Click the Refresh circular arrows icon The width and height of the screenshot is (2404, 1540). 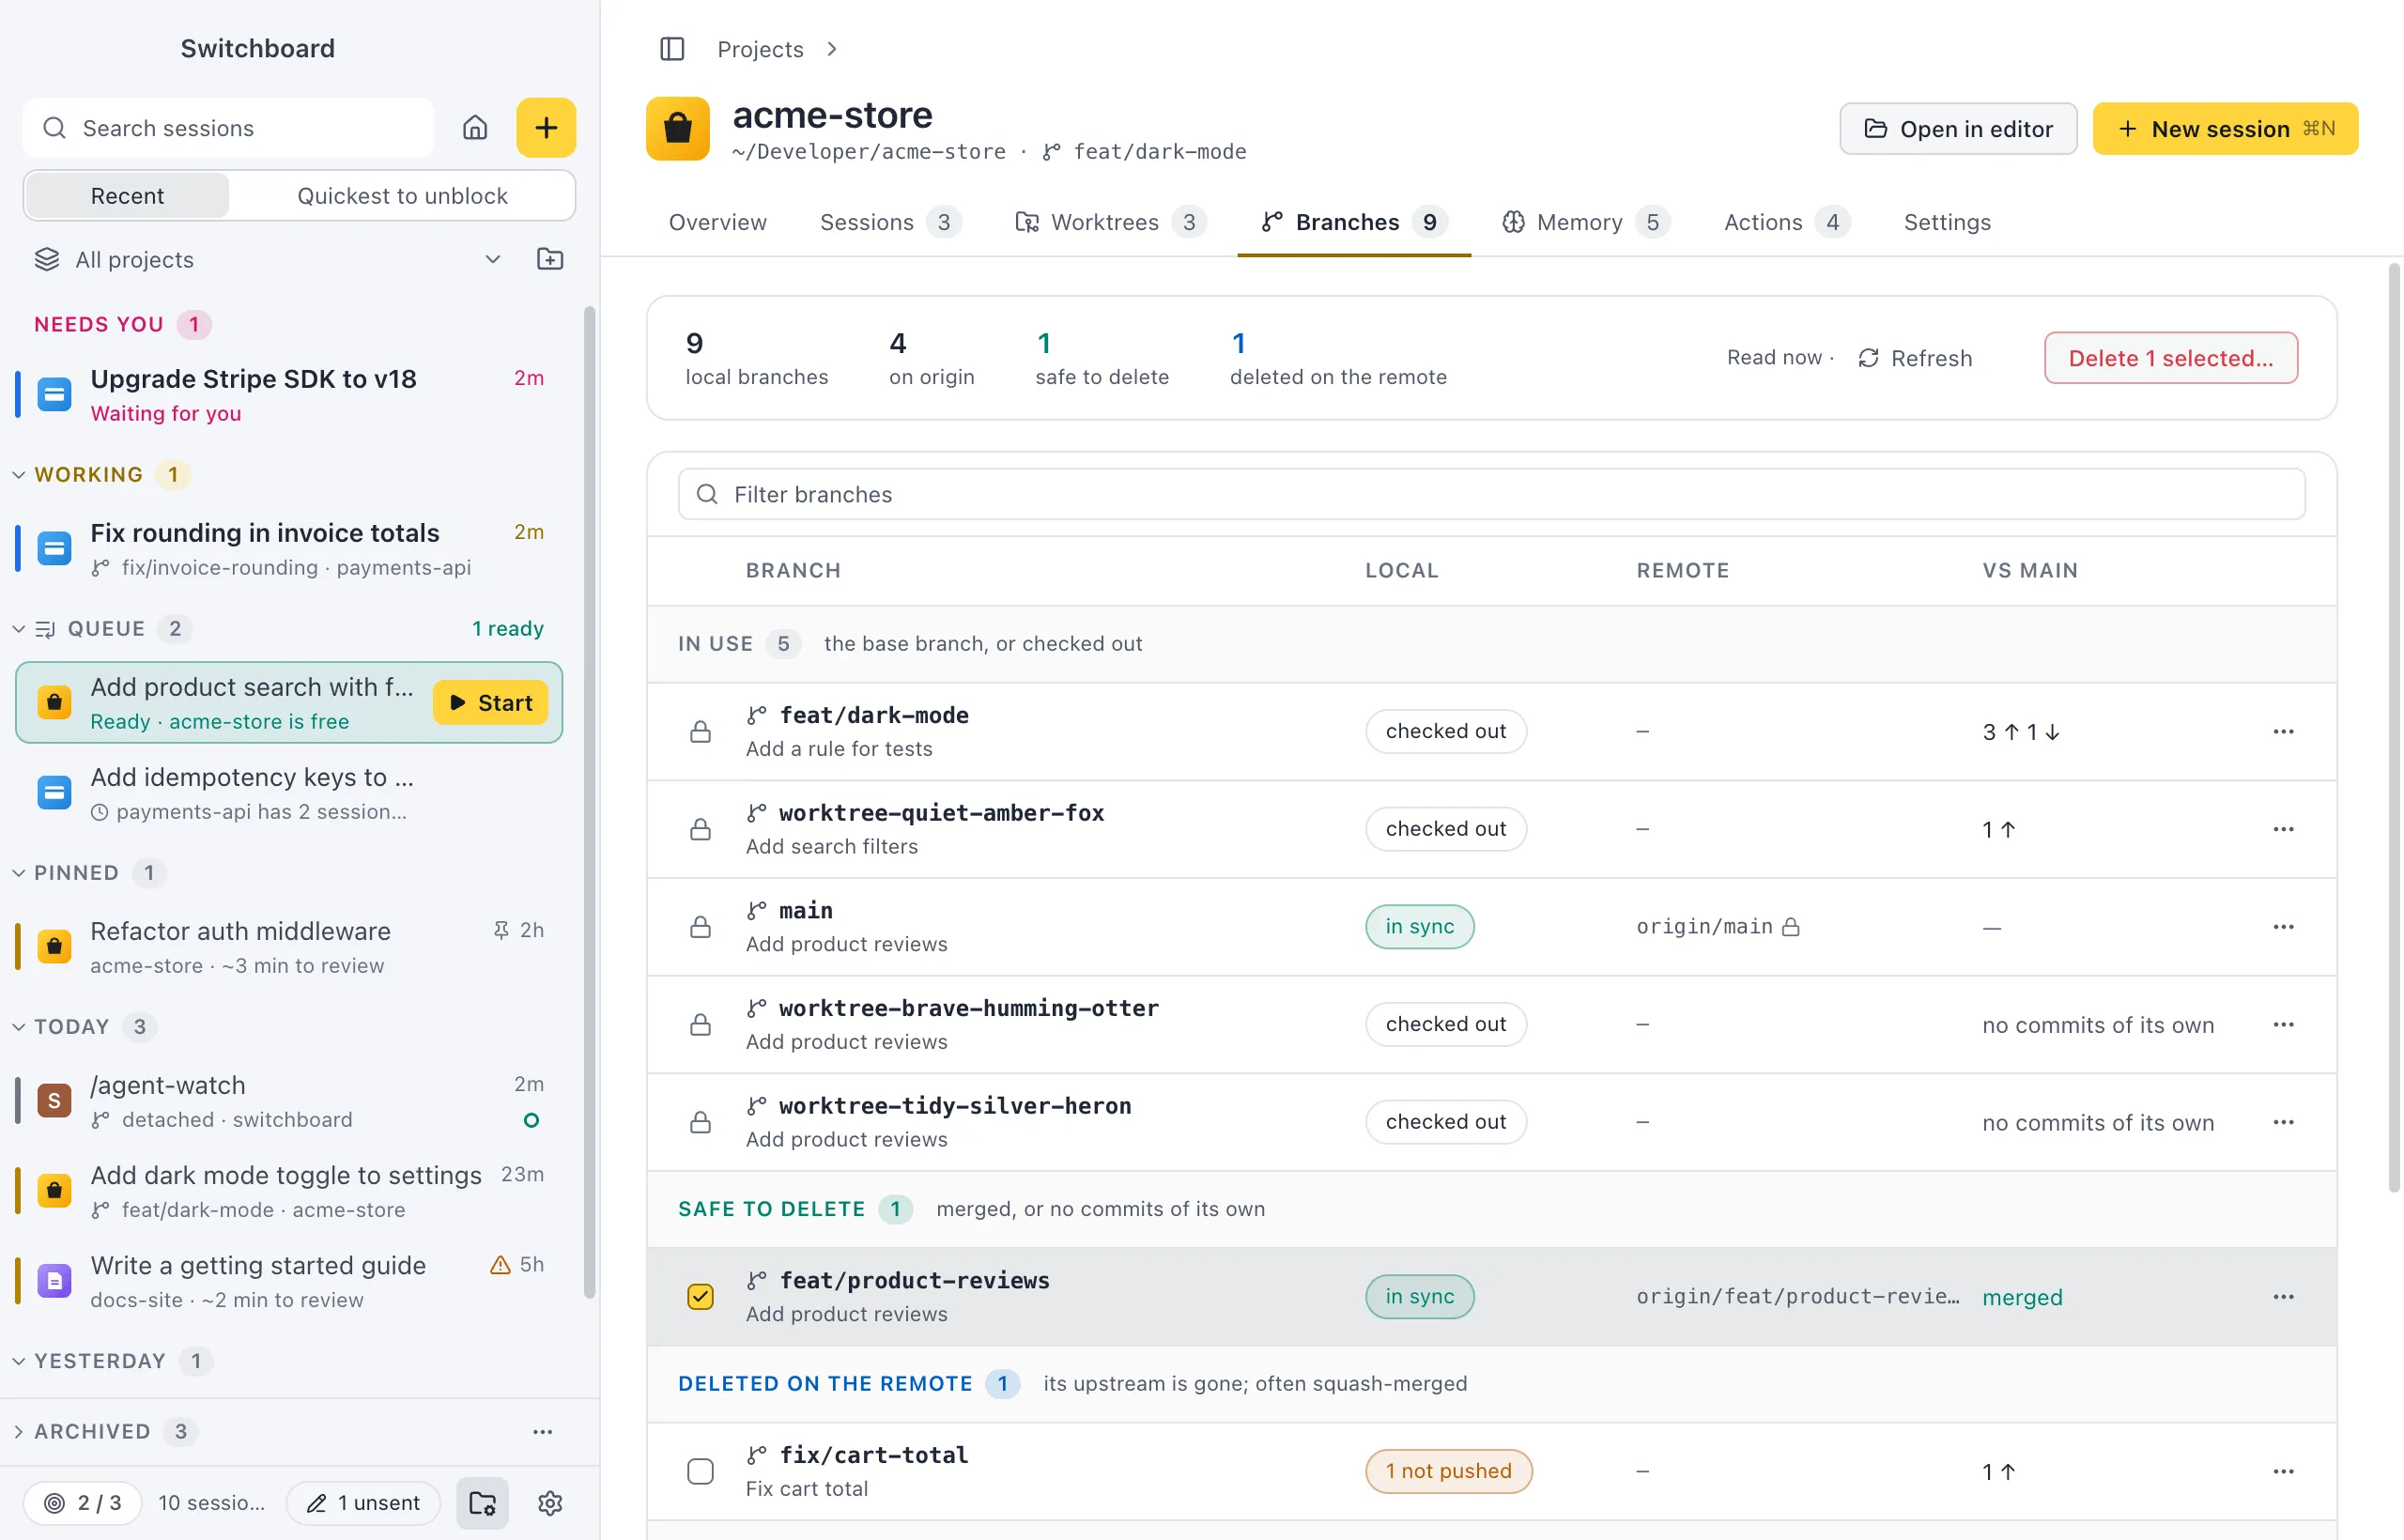[1868, 358]
